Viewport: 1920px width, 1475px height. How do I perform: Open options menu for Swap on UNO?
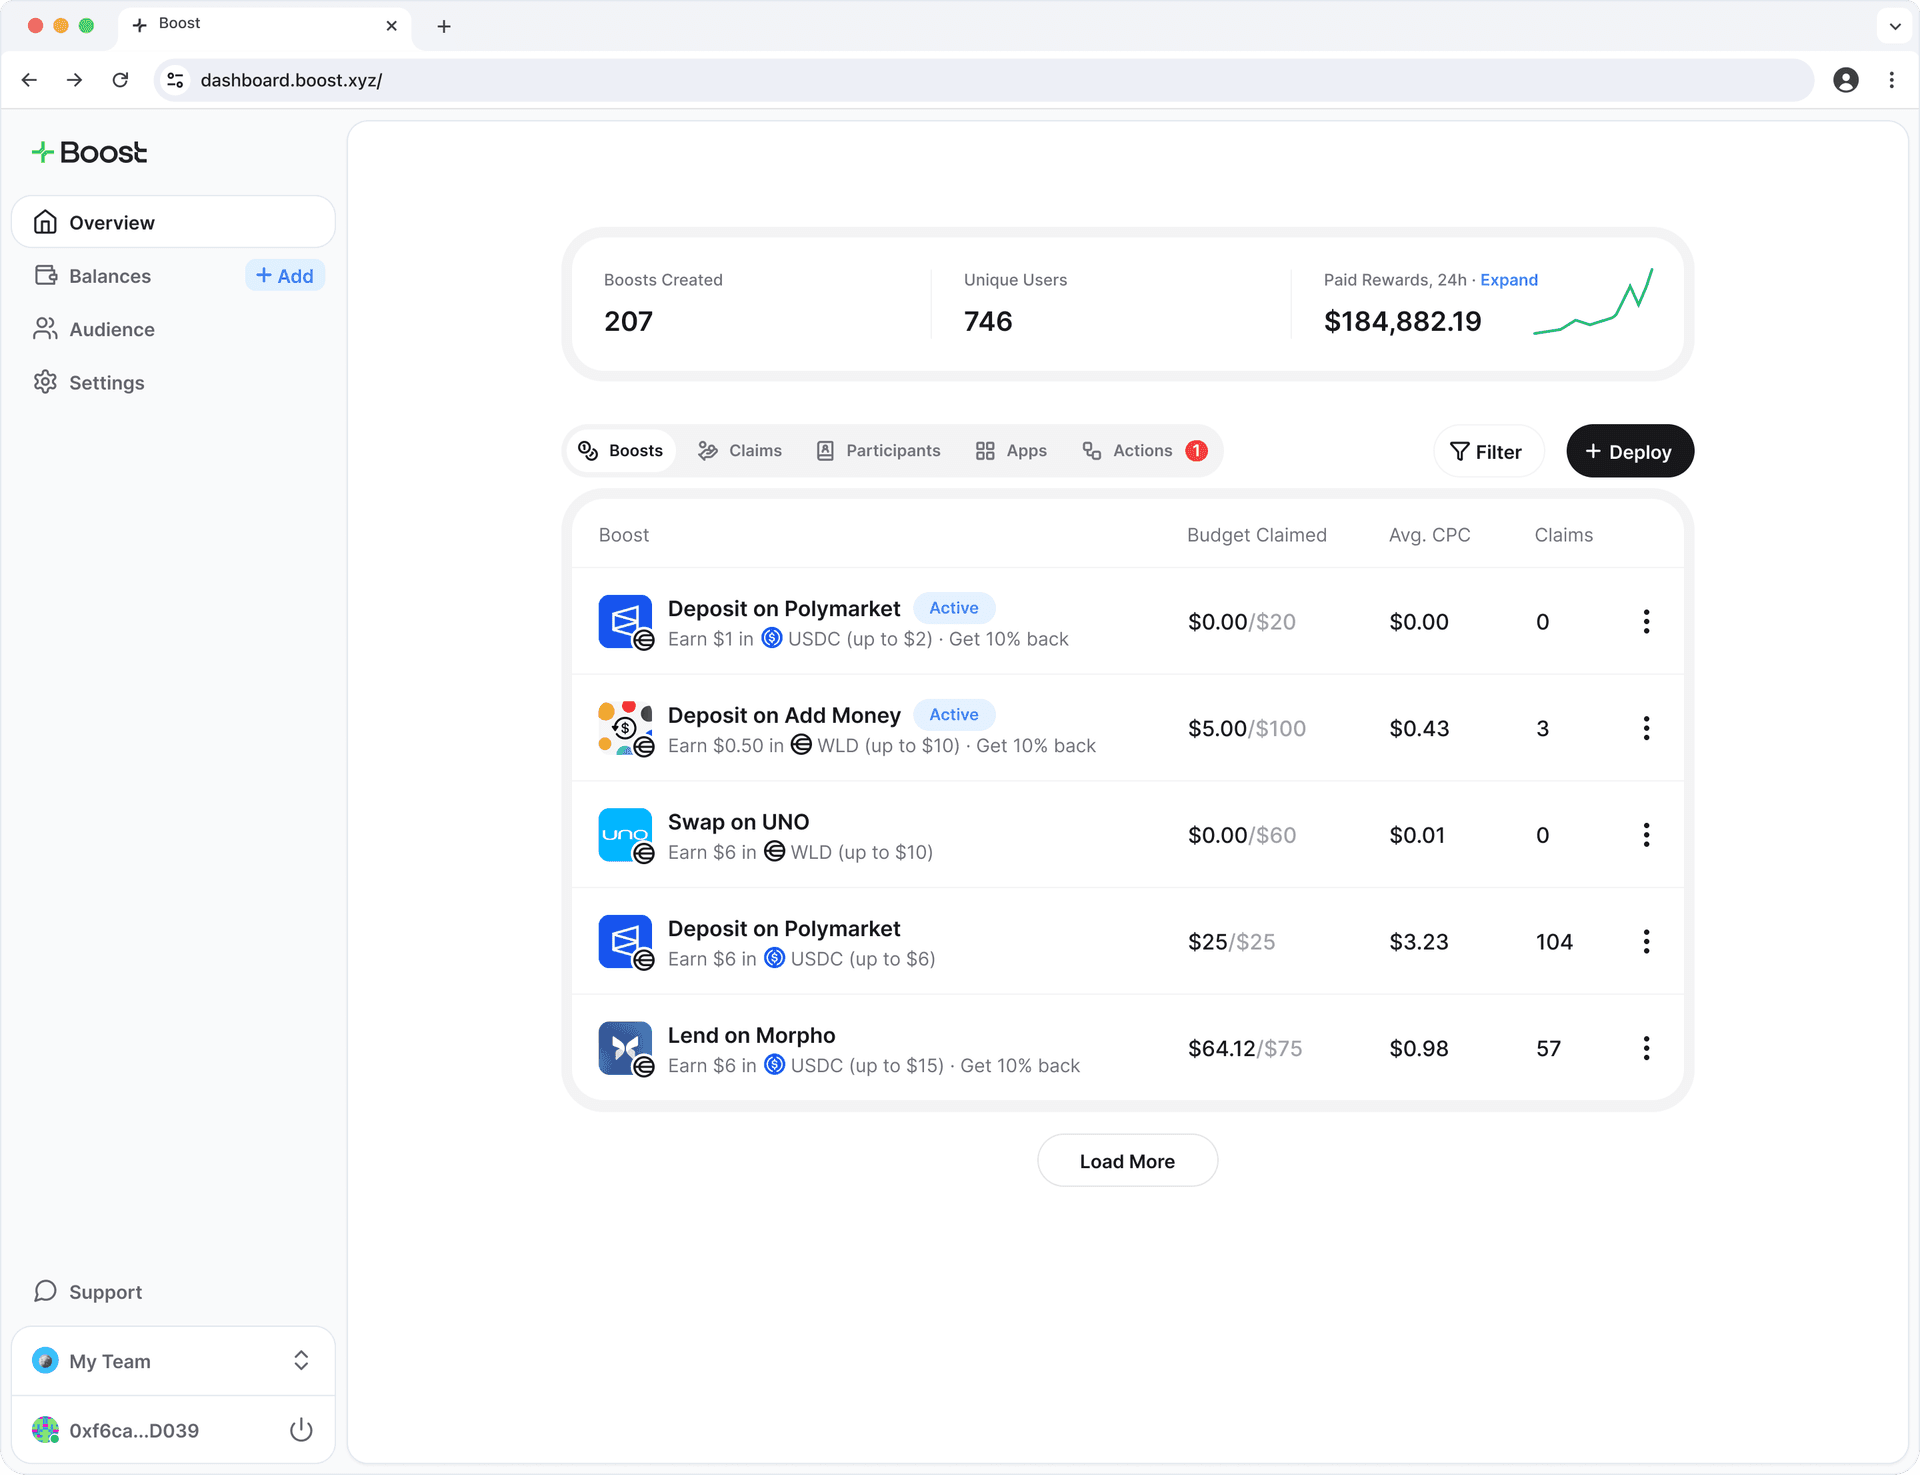click(x=1646, y=835)
